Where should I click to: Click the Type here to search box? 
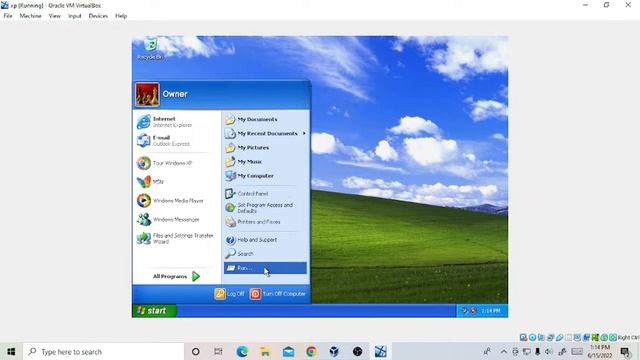click(104, 351)
